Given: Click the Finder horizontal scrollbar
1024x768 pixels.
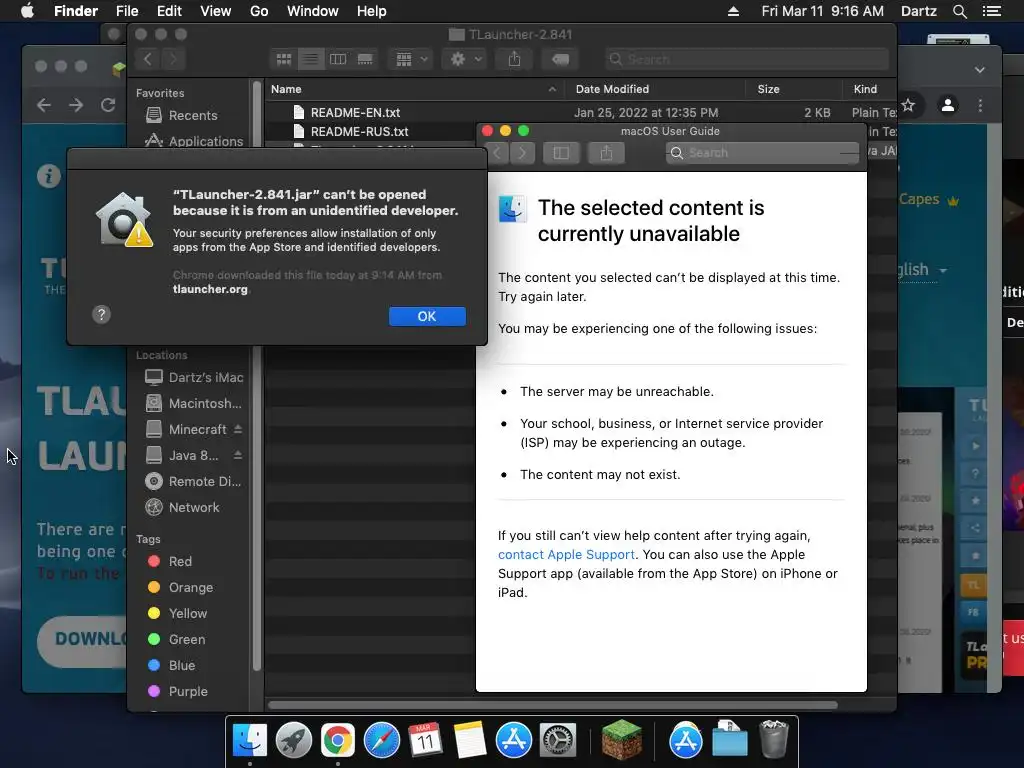Looking at the screenshot, I should click(552, 705).
